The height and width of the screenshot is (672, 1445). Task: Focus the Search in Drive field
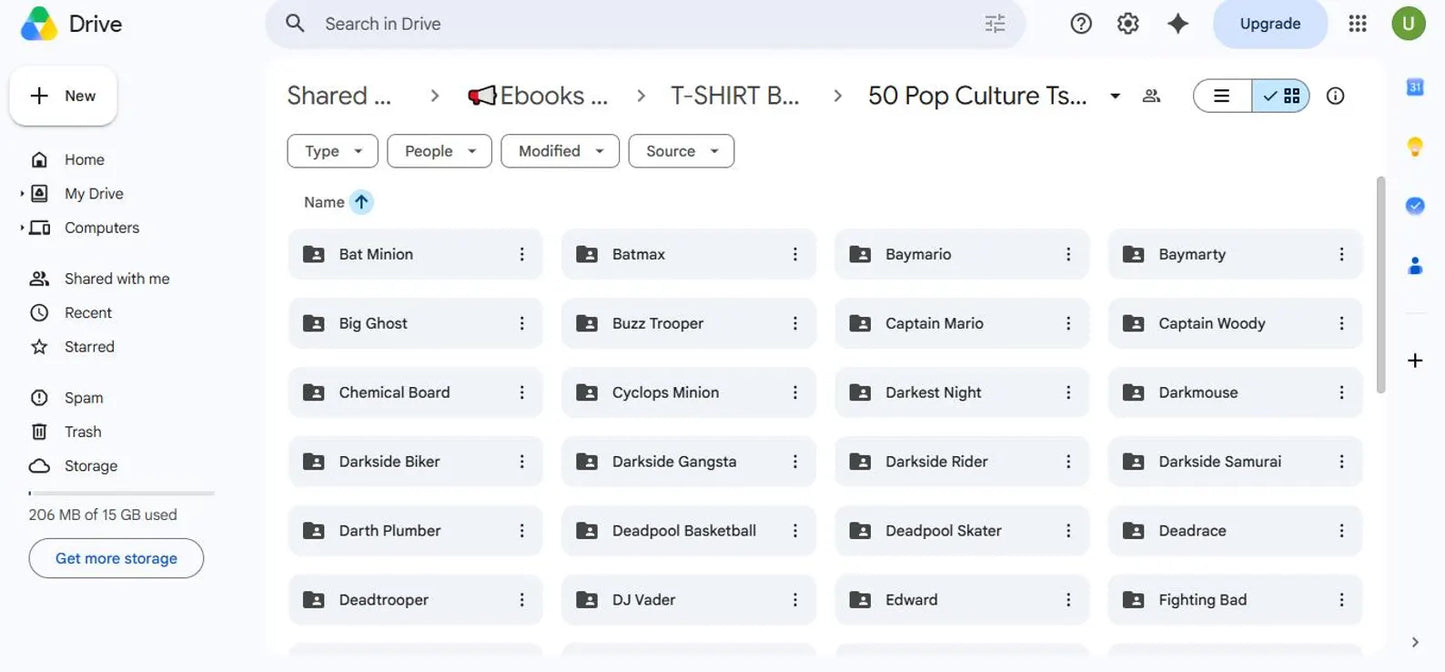coord(645,23)
